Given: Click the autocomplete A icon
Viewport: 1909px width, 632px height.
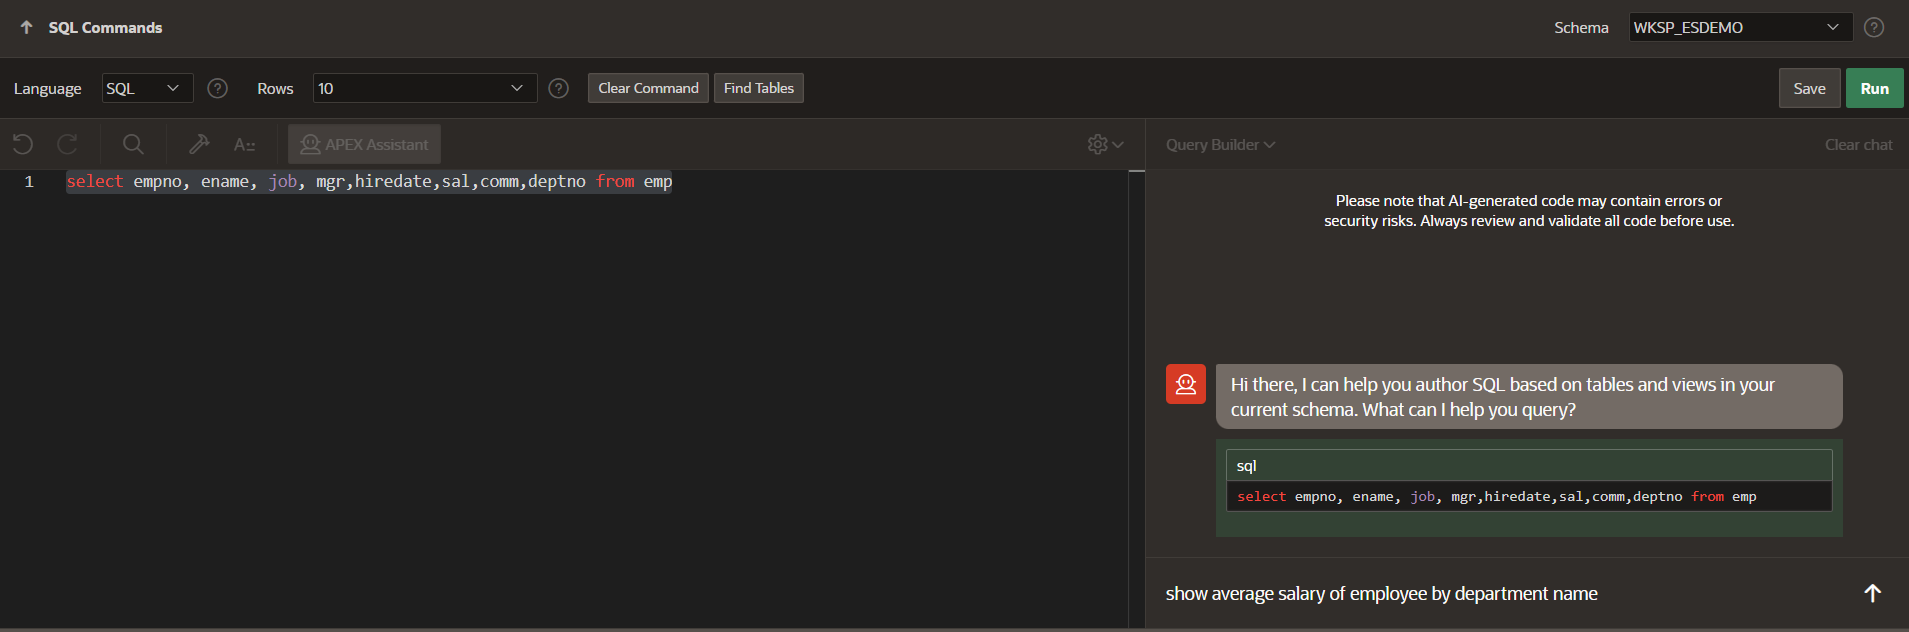Looking at the screenshot, I should (244, 144).
